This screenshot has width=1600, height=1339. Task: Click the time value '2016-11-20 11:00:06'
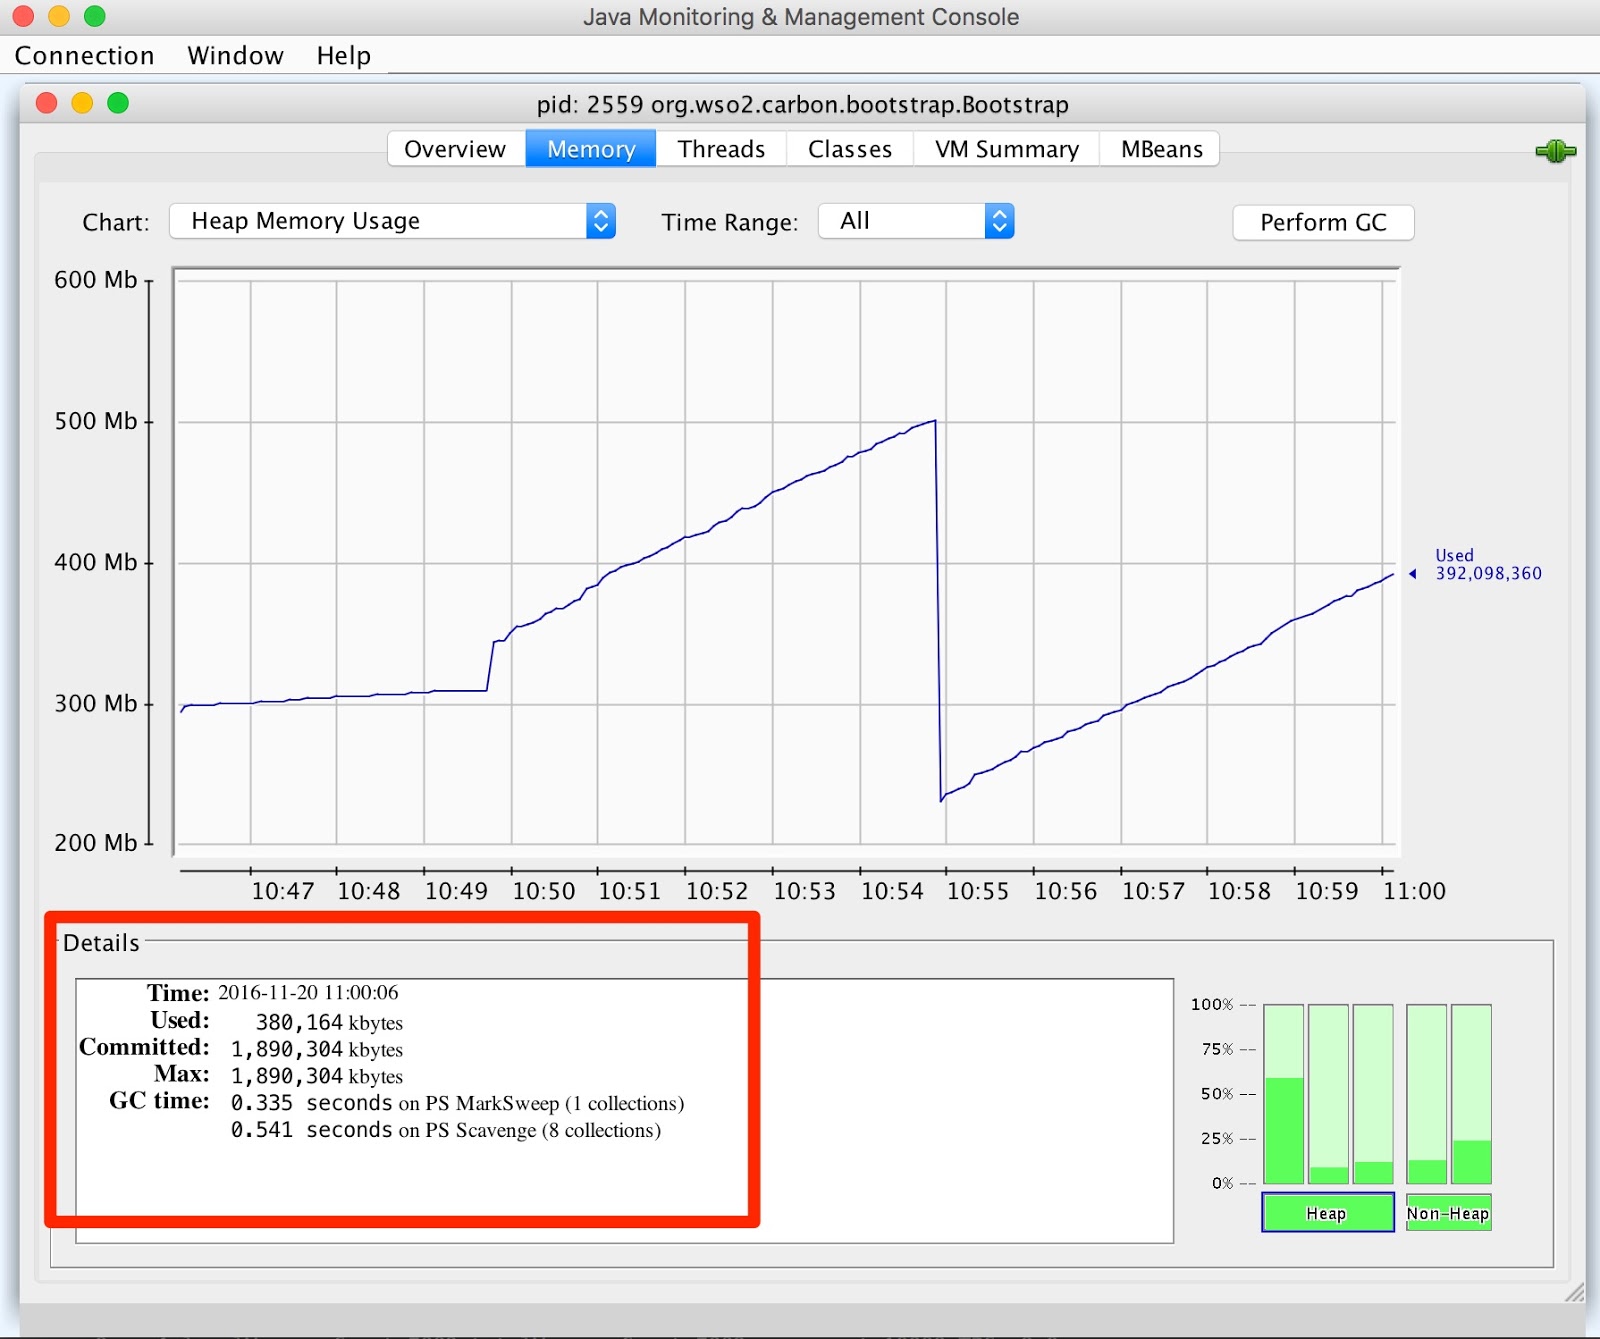click(308, 993)
